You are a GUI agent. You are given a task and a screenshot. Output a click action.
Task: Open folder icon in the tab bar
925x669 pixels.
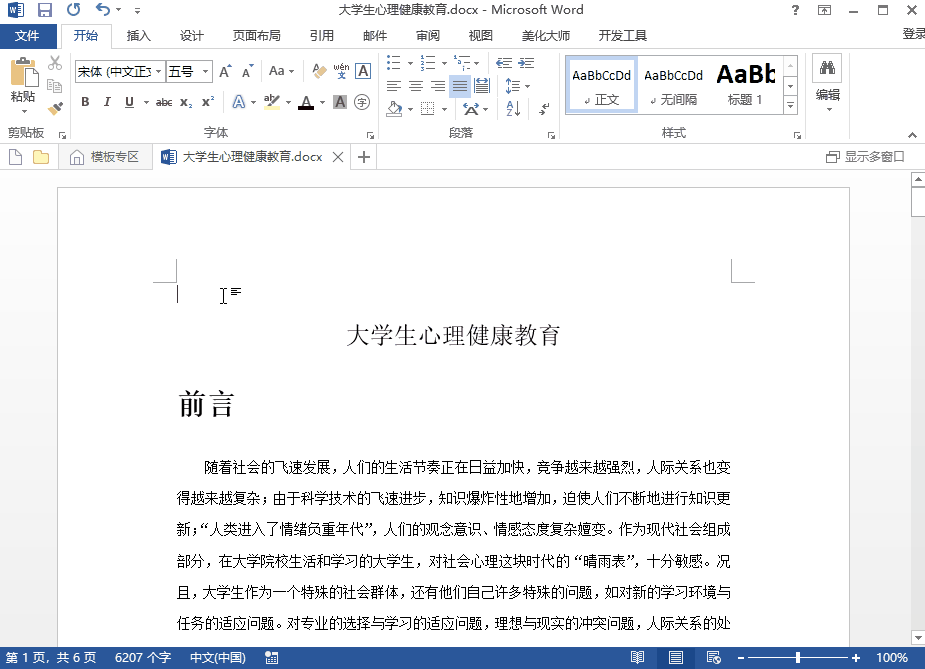[41, 157]
